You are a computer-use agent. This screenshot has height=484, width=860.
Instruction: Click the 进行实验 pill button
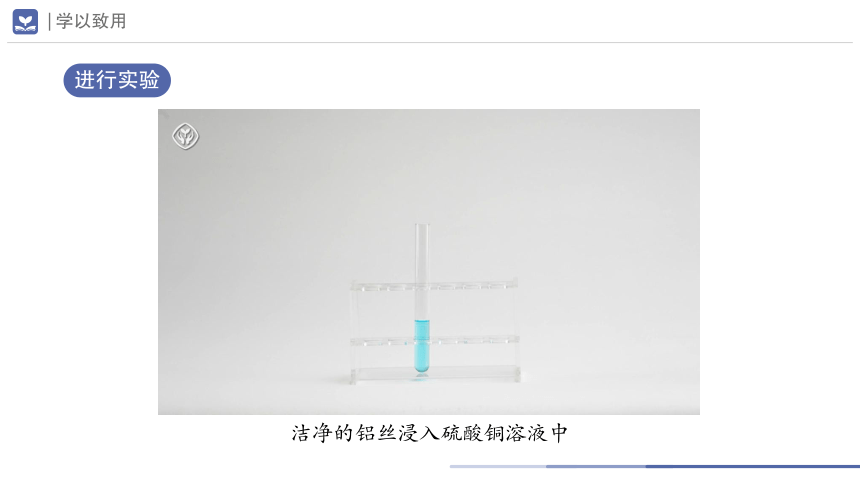tap(117, 80)
